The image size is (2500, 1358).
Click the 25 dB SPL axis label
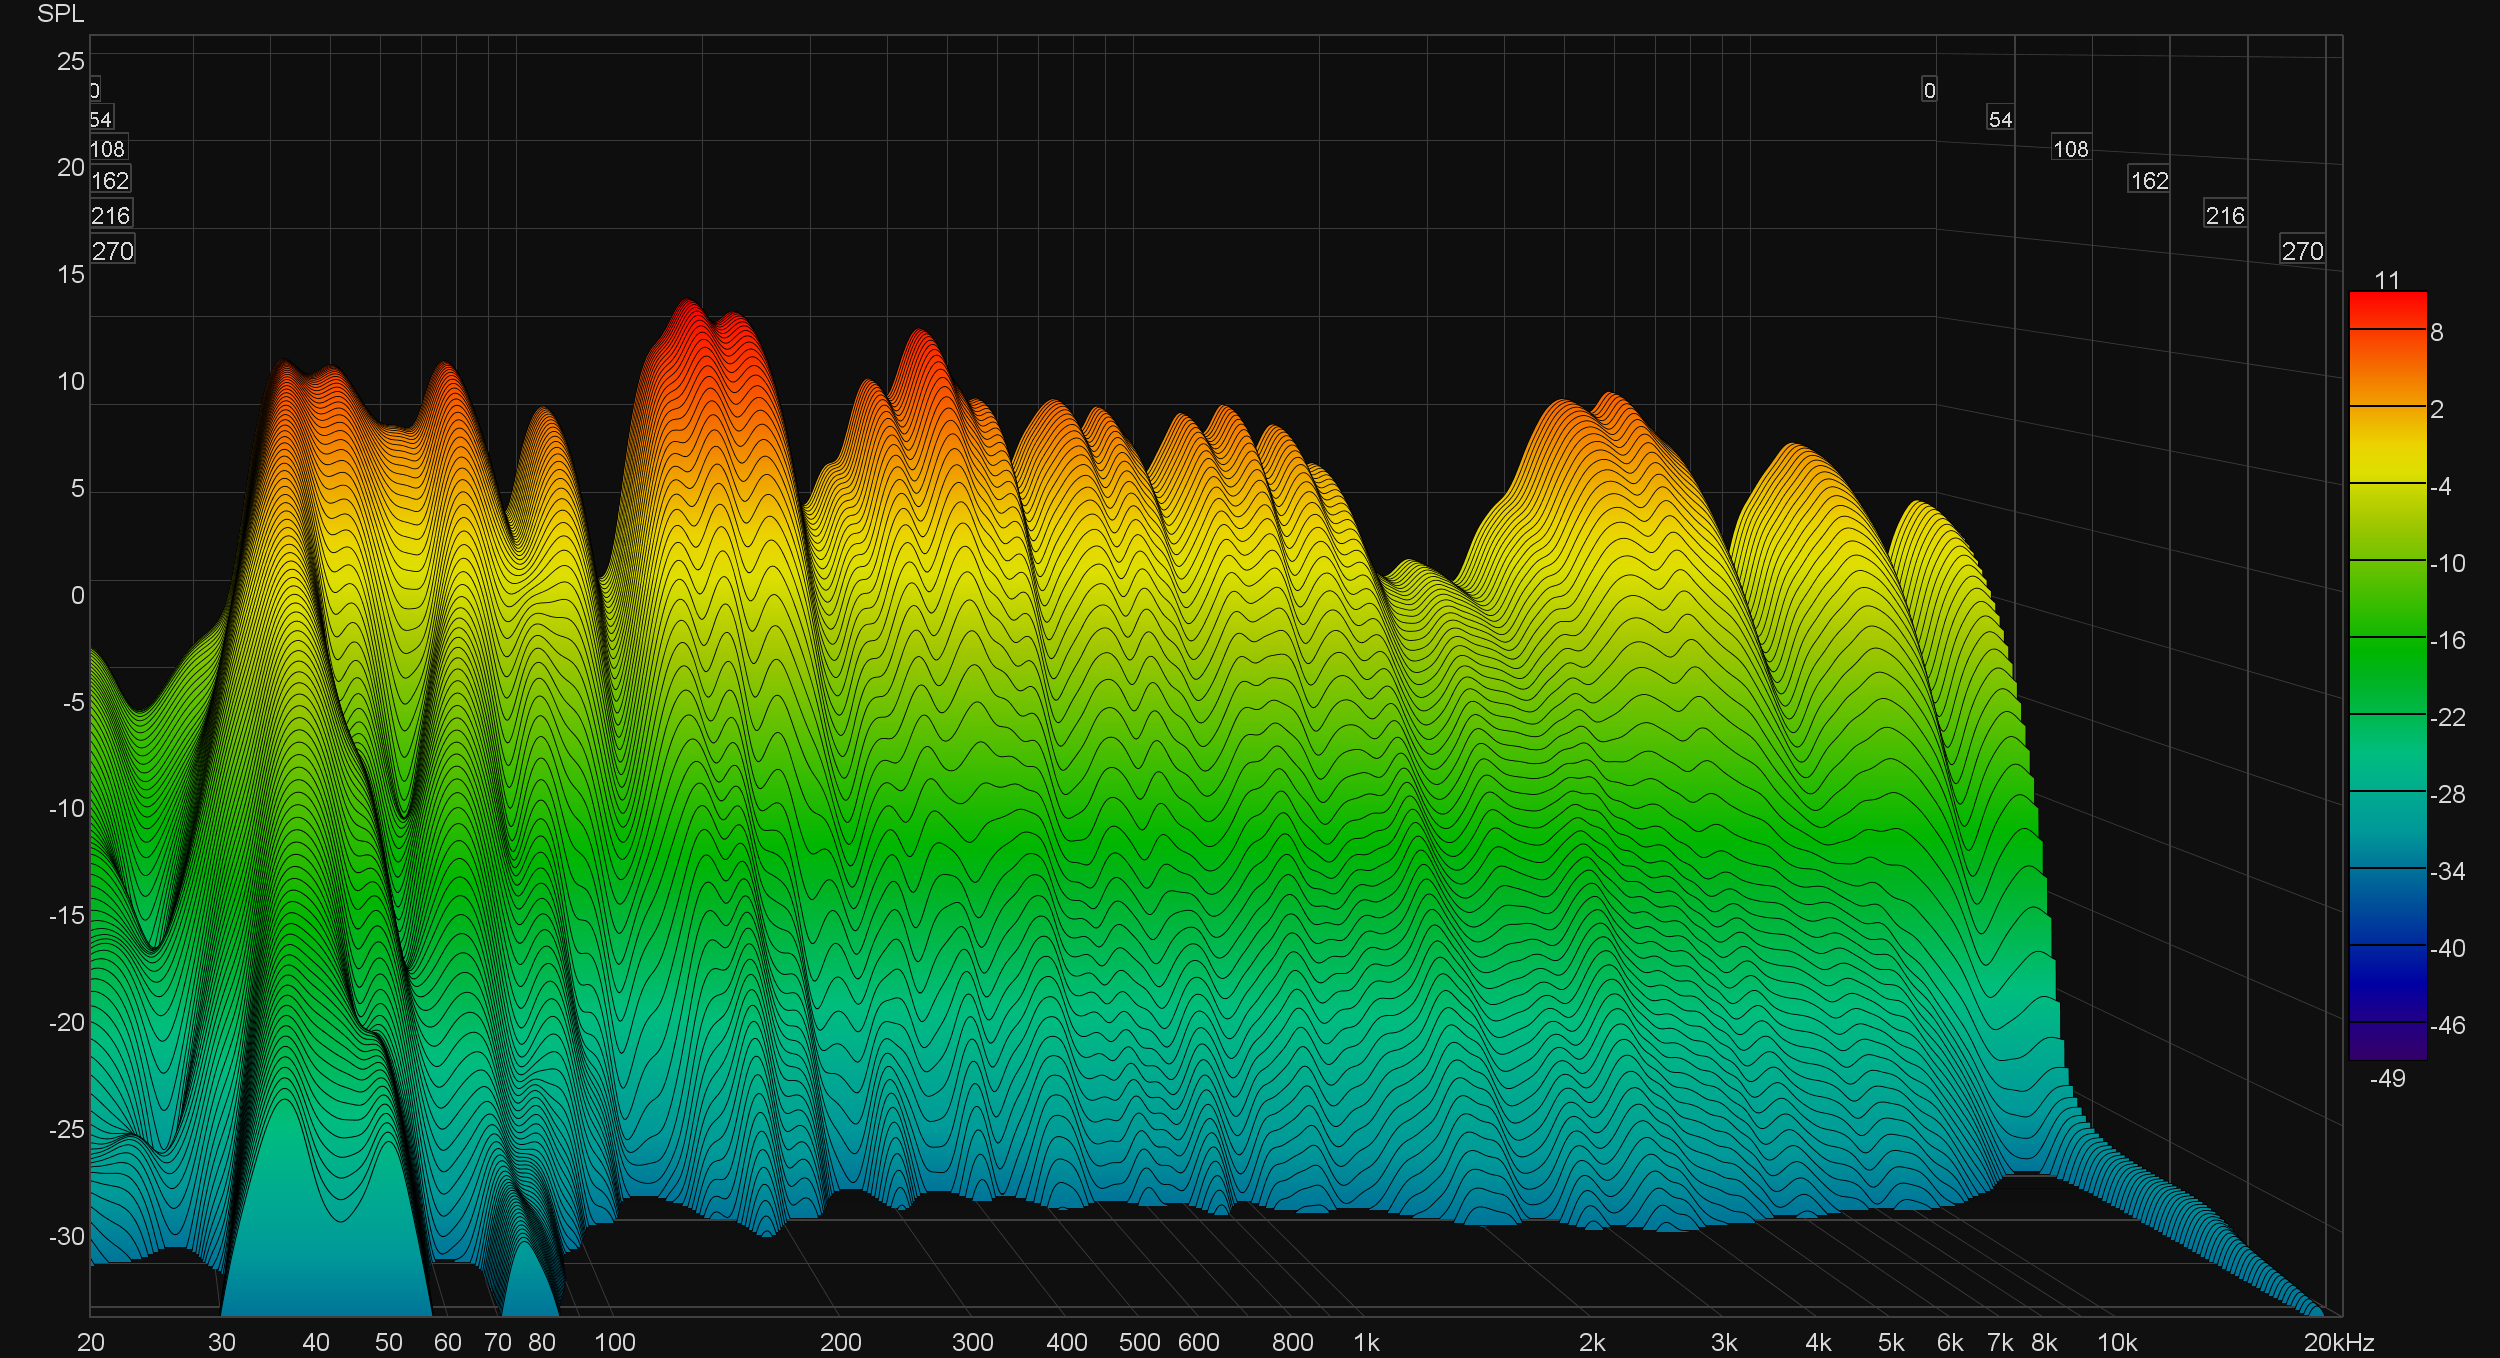tap(71, 62)
